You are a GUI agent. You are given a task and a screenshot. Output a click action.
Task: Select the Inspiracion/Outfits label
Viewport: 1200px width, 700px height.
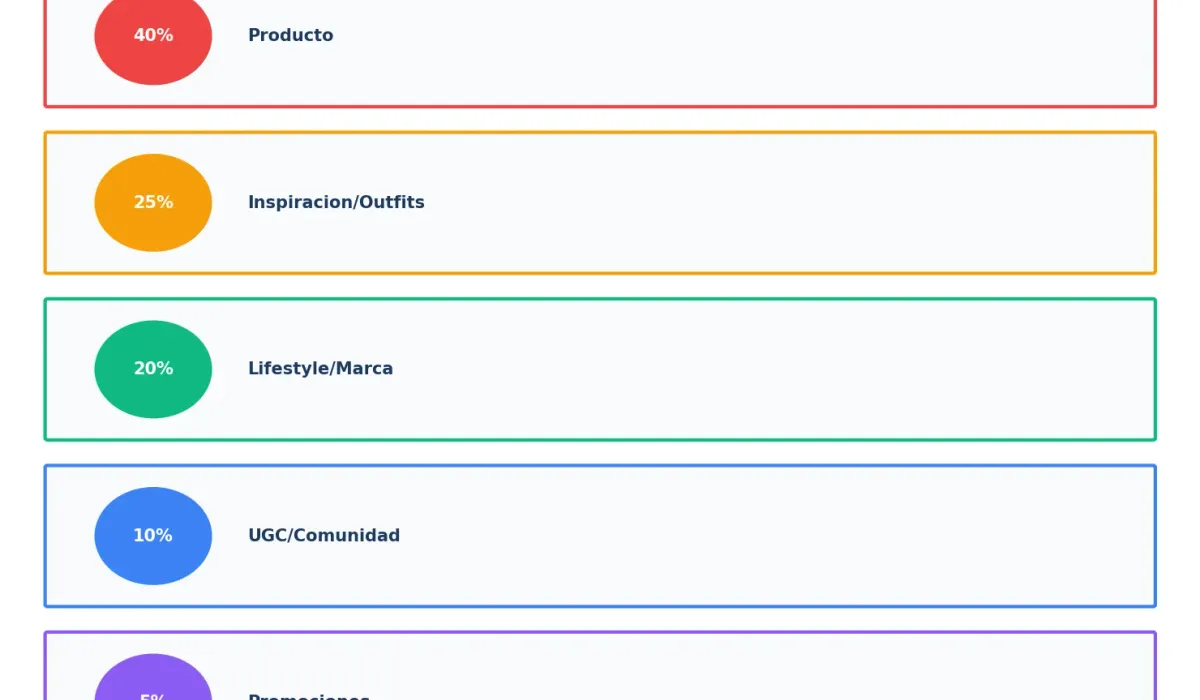click(x=336, y=202)
